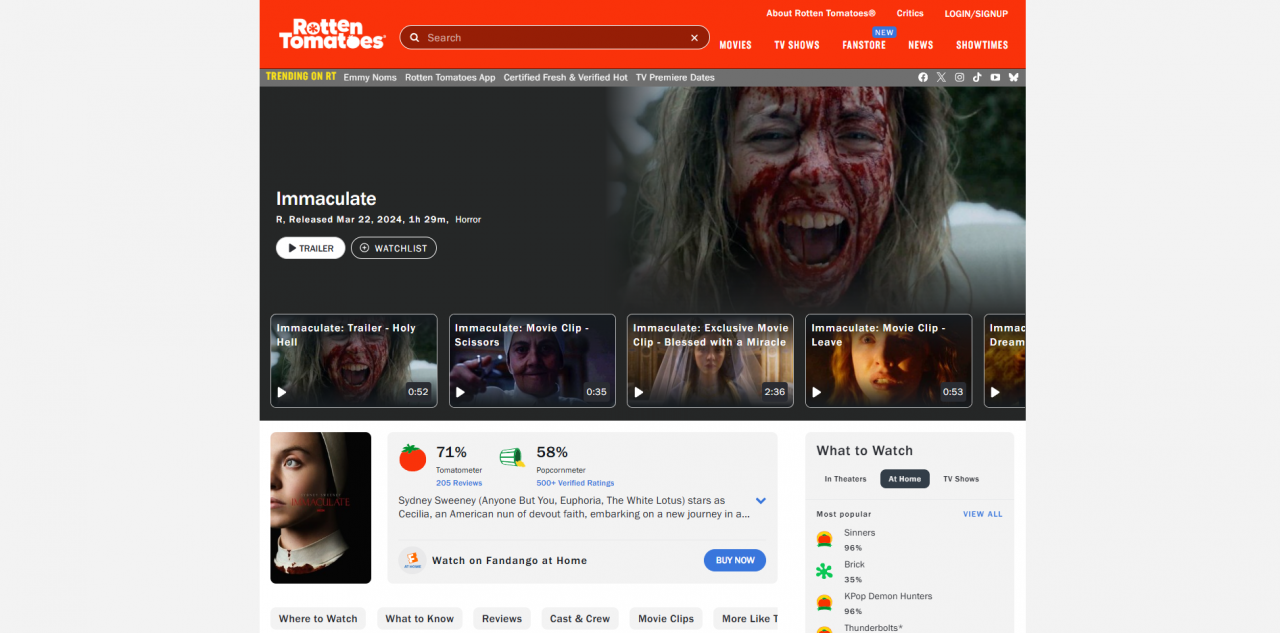Open the TV SHOWS menu
The image size is (1280, 633).
pyautogui.click(x=797, y=45)
